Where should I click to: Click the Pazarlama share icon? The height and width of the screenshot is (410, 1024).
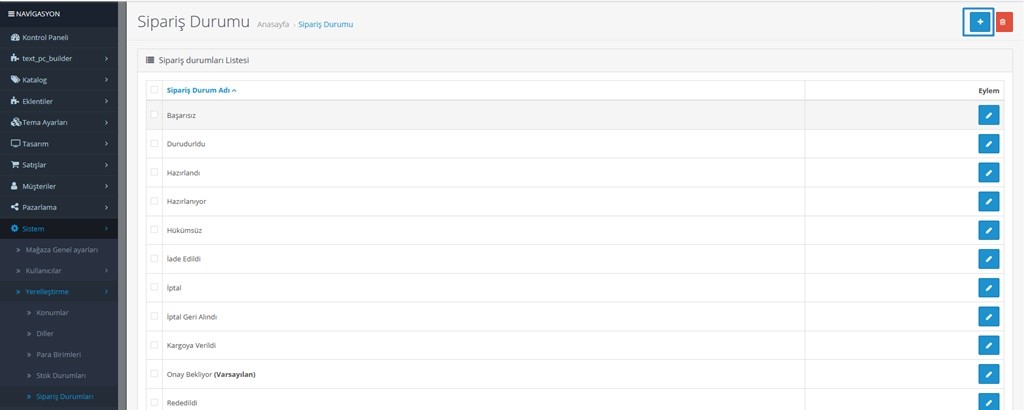[15, 207]
